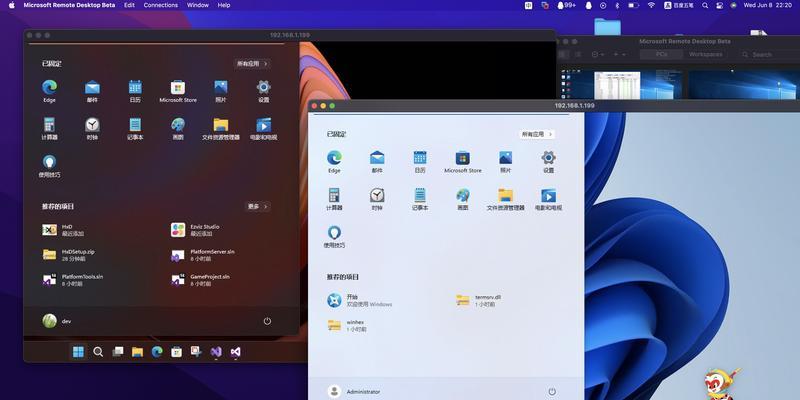The image size is (800, 400).
Task: Open Edge in the light Start menu
Action: (334, 162)
